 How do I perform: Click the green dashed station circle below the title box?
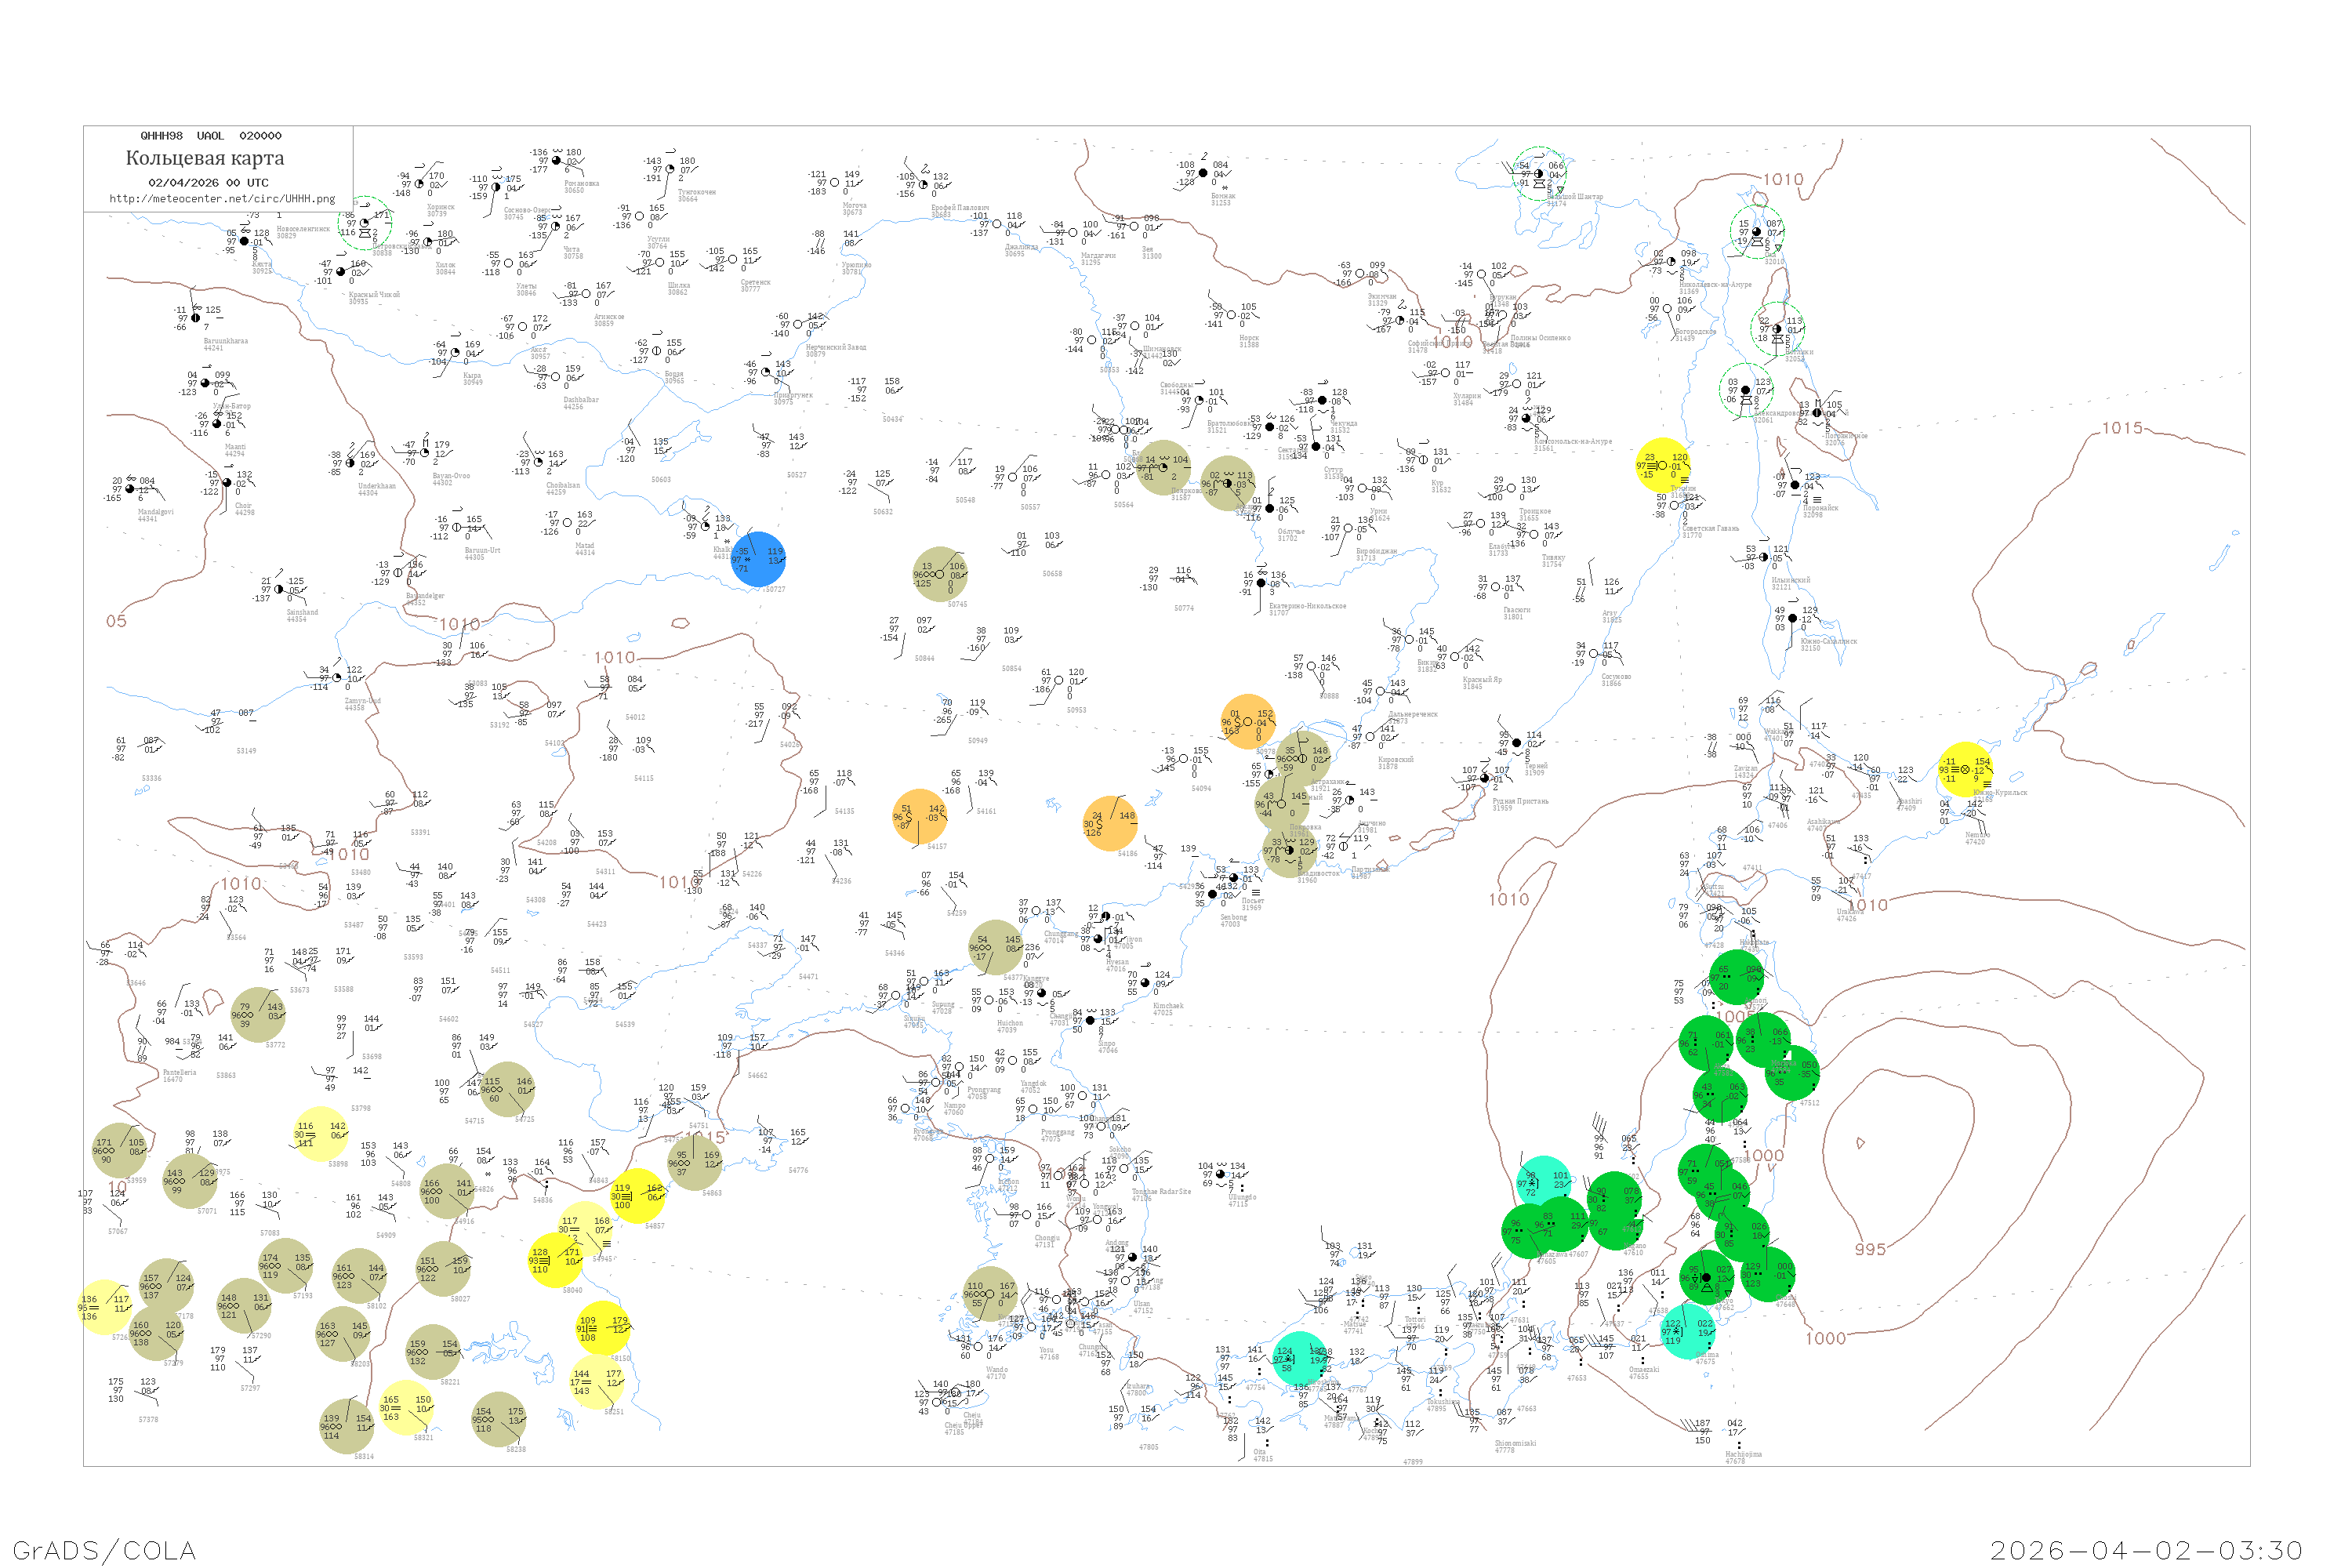[365, 223]
